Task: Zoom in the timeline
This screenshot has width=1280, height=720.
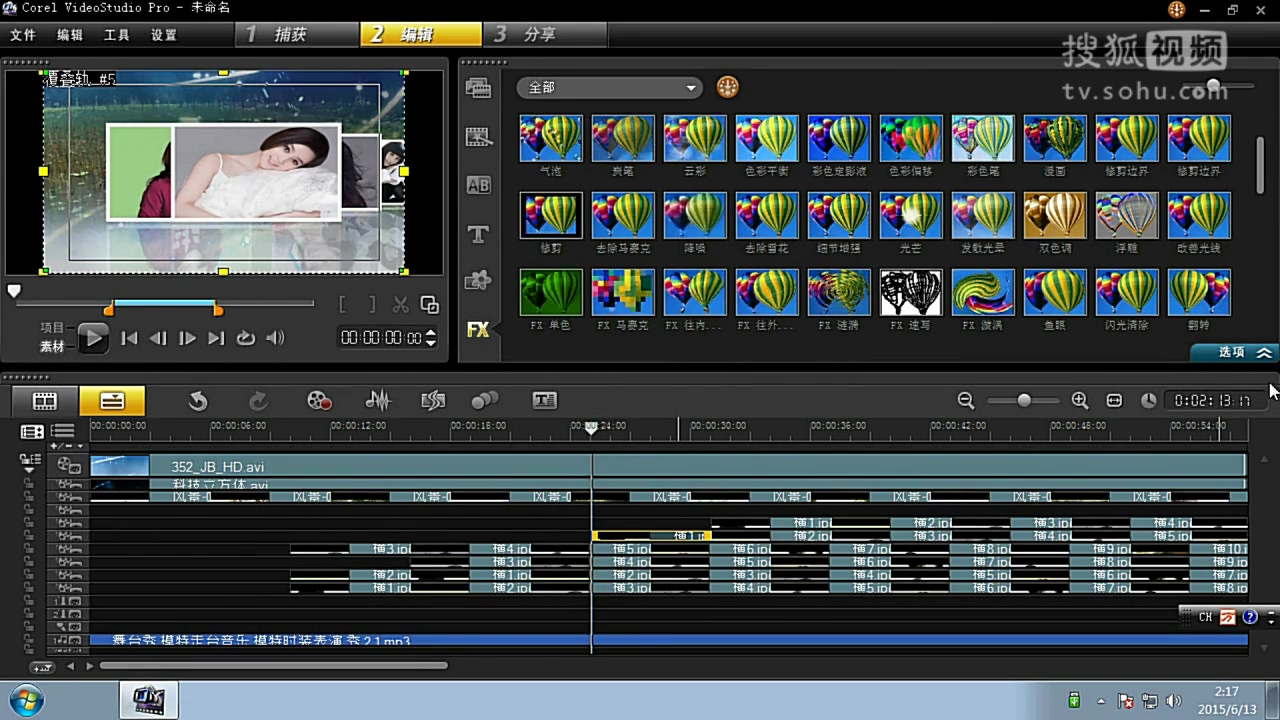Action: pos(1080,400)
